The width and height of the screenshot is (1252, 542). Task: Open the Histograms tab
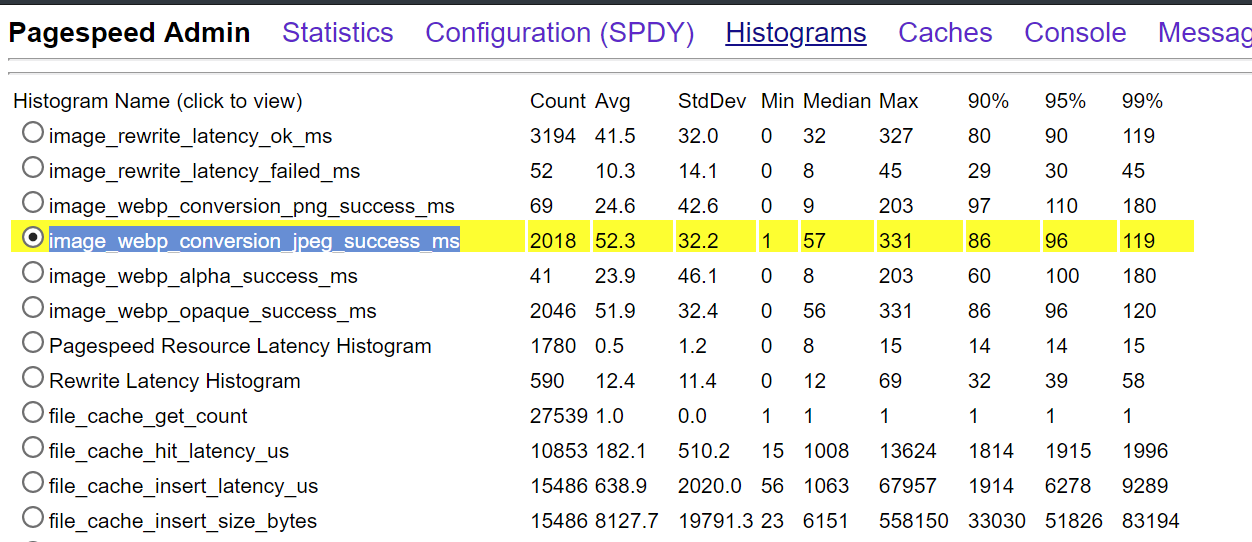796,33
